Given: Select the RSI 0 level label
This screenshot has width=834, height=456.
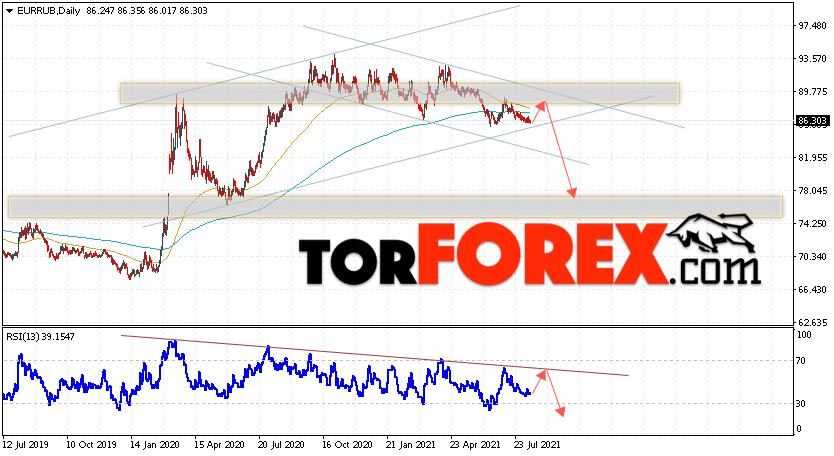Looking at the screenshot, I should (800, 429).
